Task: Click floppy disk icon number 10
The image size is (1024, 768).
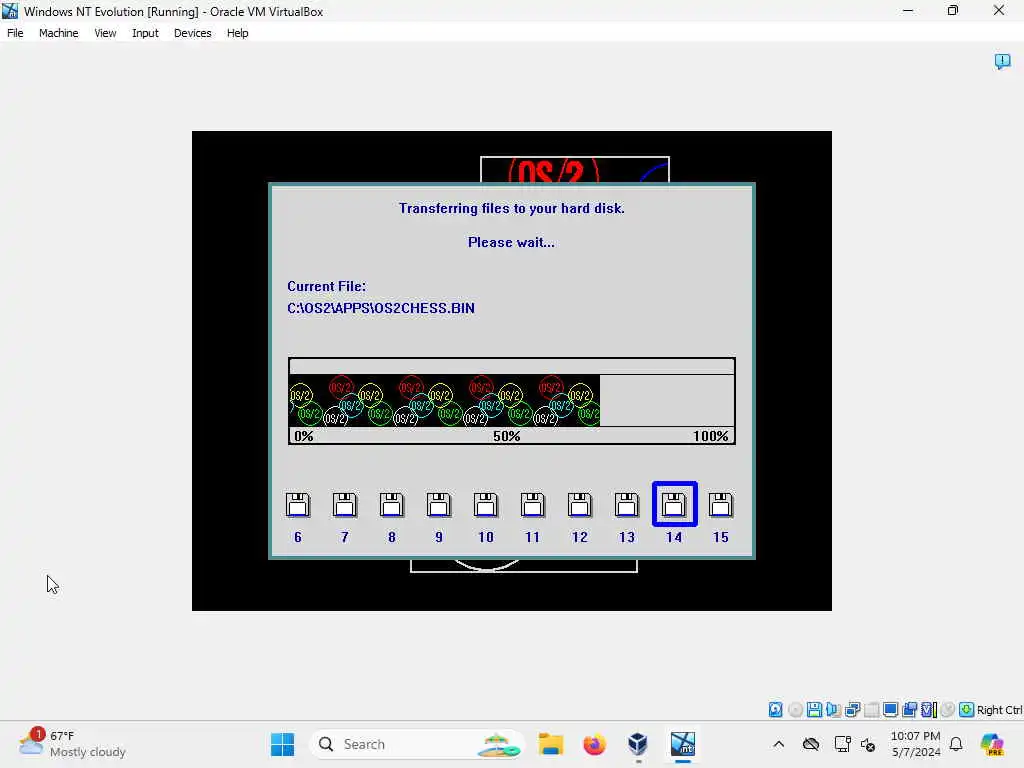Action: point(486,505)
